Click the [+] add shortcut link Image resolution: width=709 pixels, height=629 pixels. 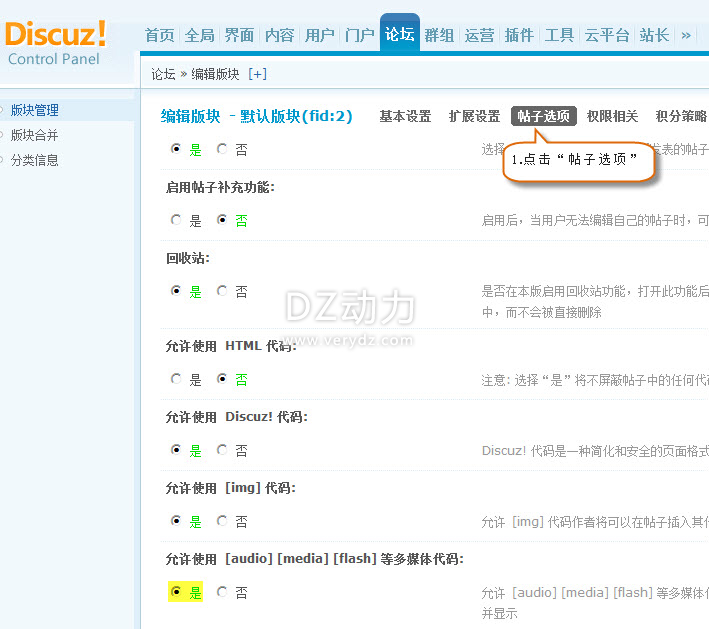pyautogui.click(x=257, y=74)
